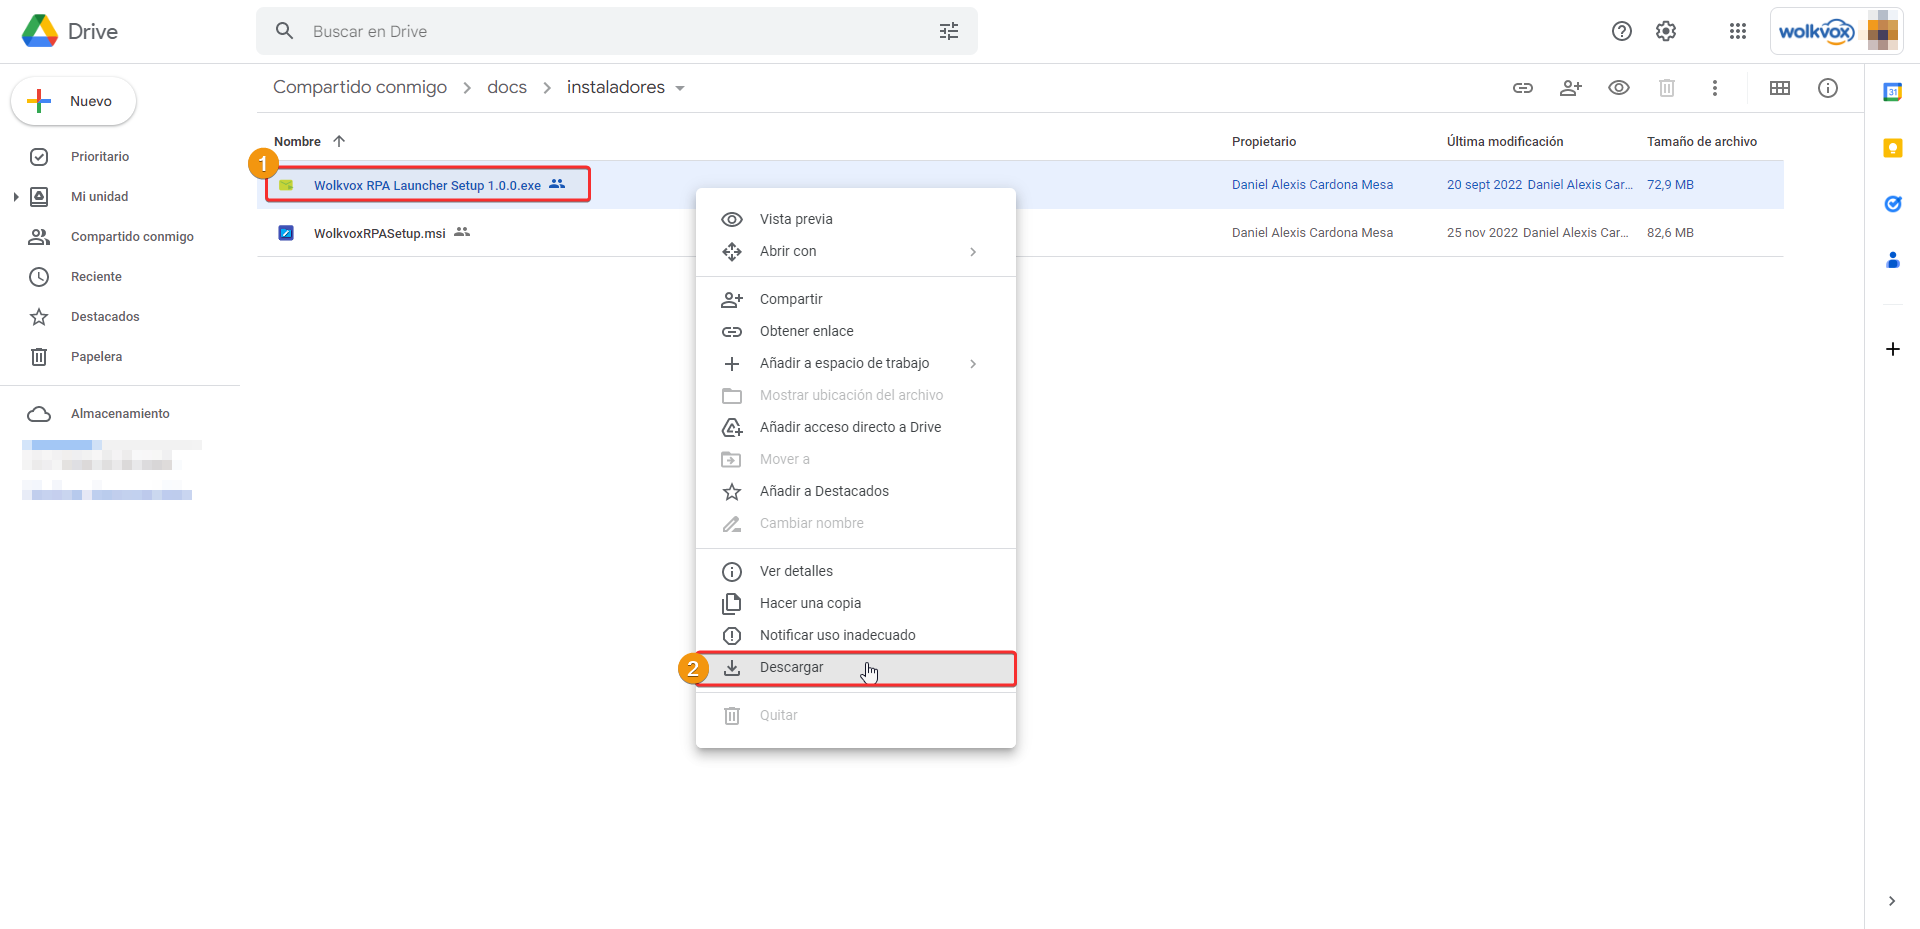Open Almacenamiento in the sidebar
1920x929 pixels.
[120, 414]
